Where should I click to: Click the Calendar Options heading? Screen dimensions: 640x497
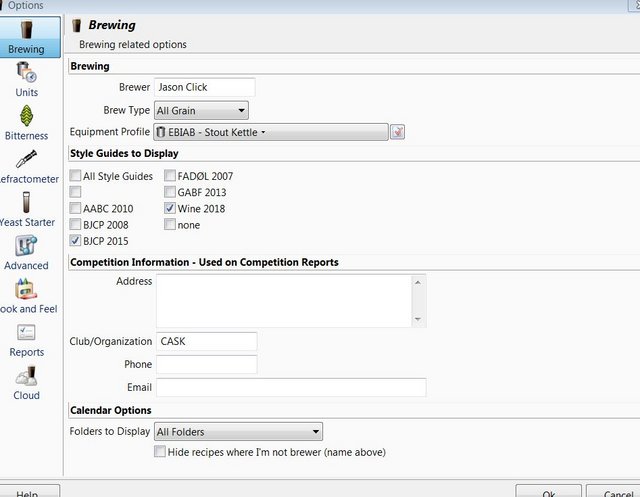(x=111, y=410)
